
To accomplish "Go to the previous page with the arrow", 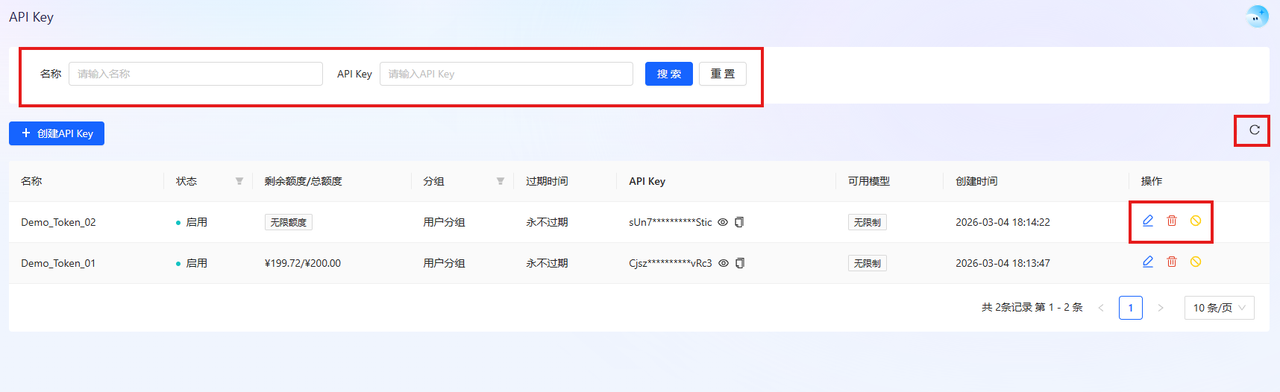I will point(1101,308).
